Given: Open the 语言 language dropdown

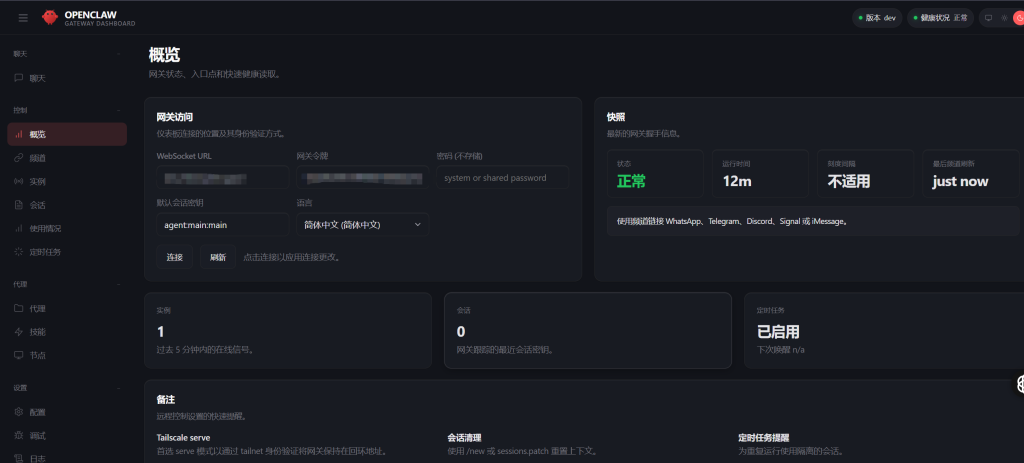Looking at the screenshot, I should tap(362, 225).
